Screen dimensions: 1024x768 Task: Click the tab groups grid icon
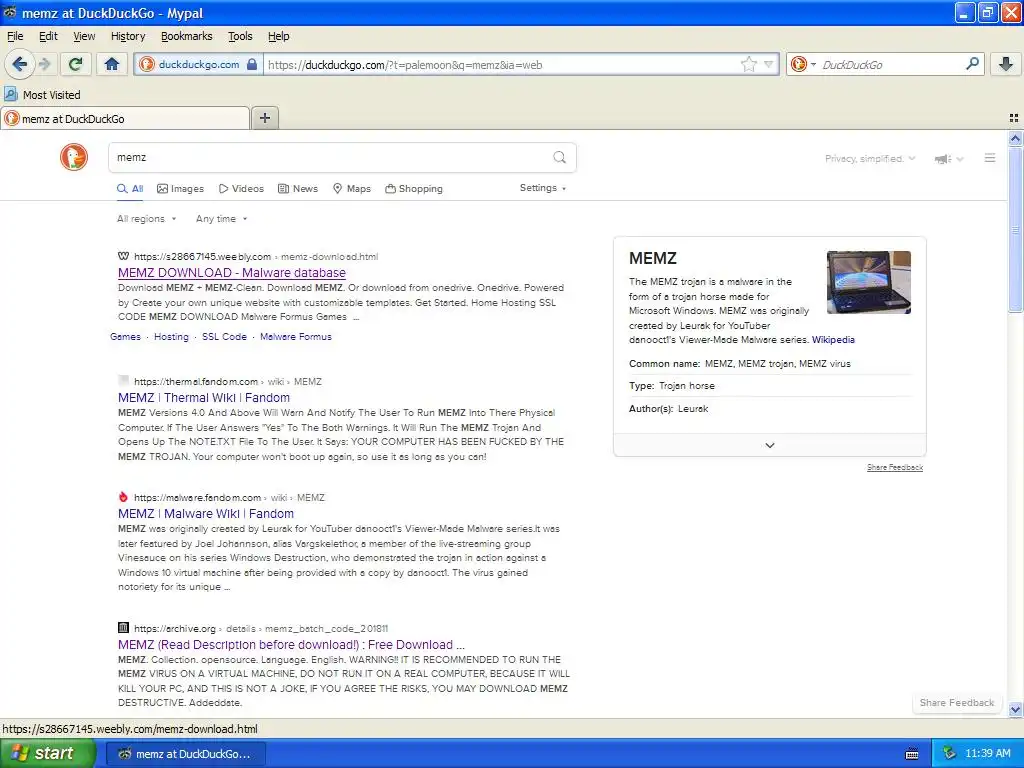click(x=1014, y=118)
